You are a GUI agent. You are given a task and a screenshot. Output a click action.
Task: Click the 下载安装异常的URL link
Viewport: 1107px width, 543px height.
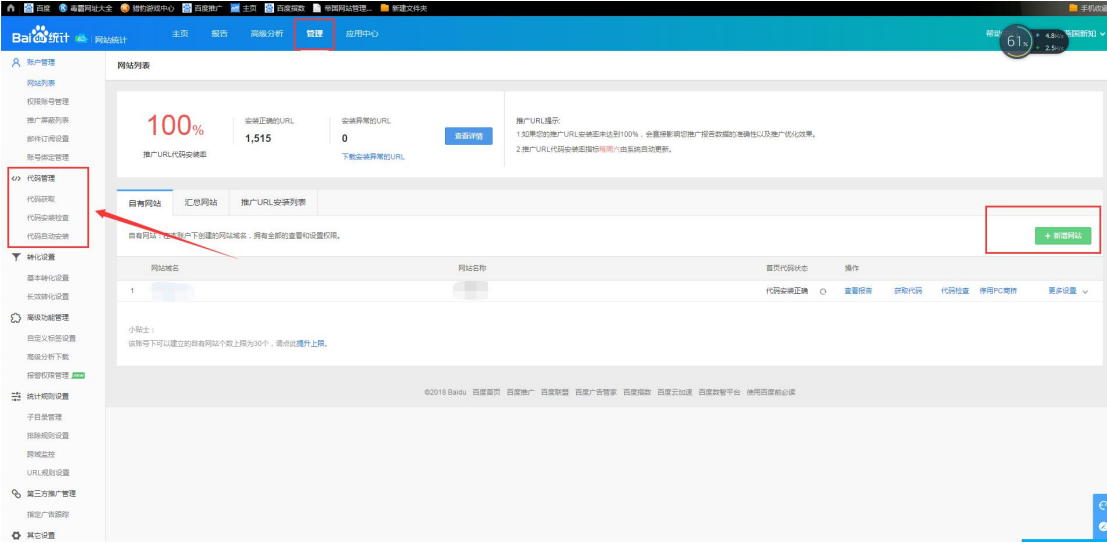(x=373, y=157)
